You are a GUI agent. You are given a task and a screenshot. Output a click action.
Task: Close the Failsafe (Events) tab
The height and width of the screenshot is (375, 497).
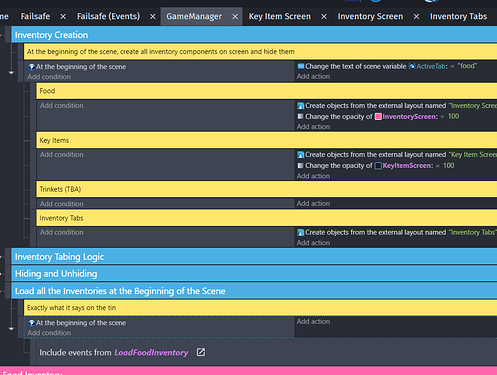[x=152, y=16]
